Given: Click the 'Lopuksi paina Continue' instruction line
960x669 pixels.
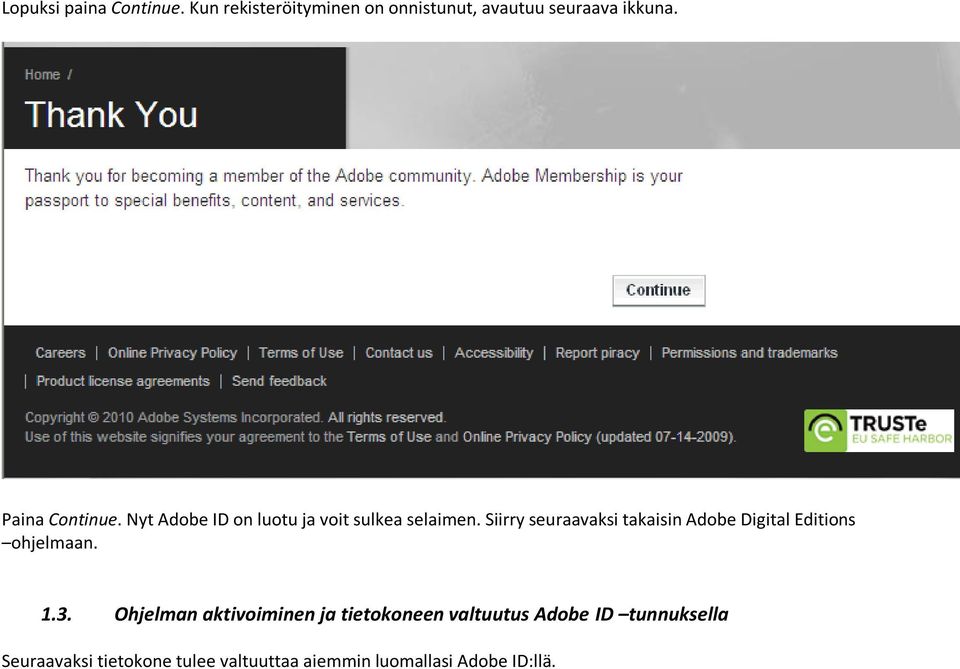Looking at the screenshot, I should point(340,9).
